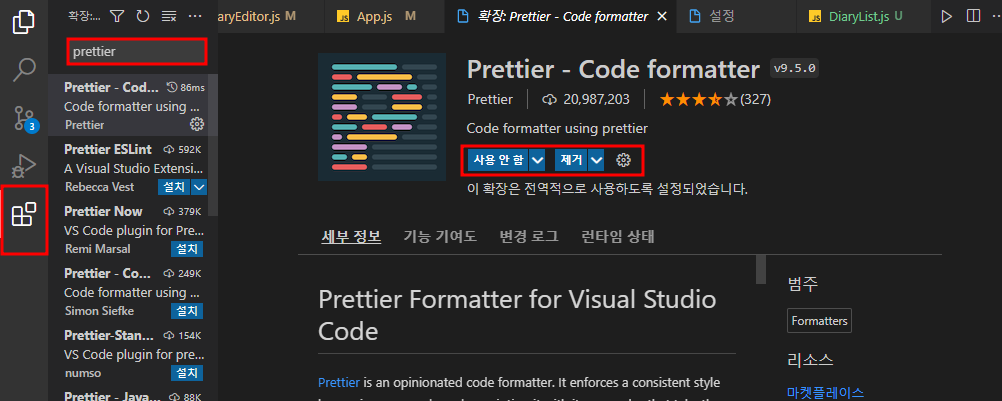The height and width of the screenshot is (401, 1002).
Task: Refresh the extensions list
Action: (143, 17)
